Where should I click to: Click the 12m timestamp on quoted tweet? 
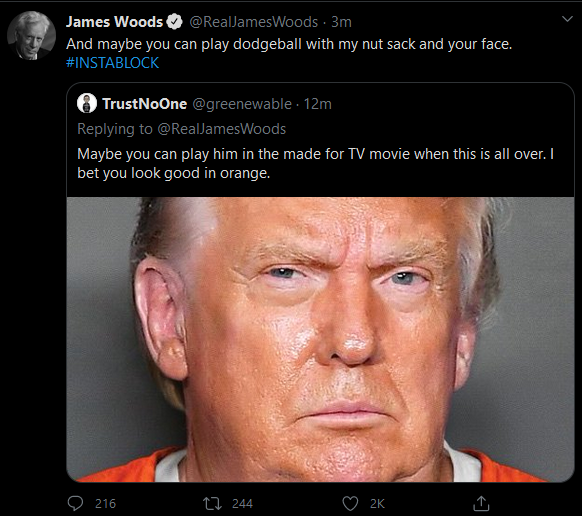click(317, 104)
